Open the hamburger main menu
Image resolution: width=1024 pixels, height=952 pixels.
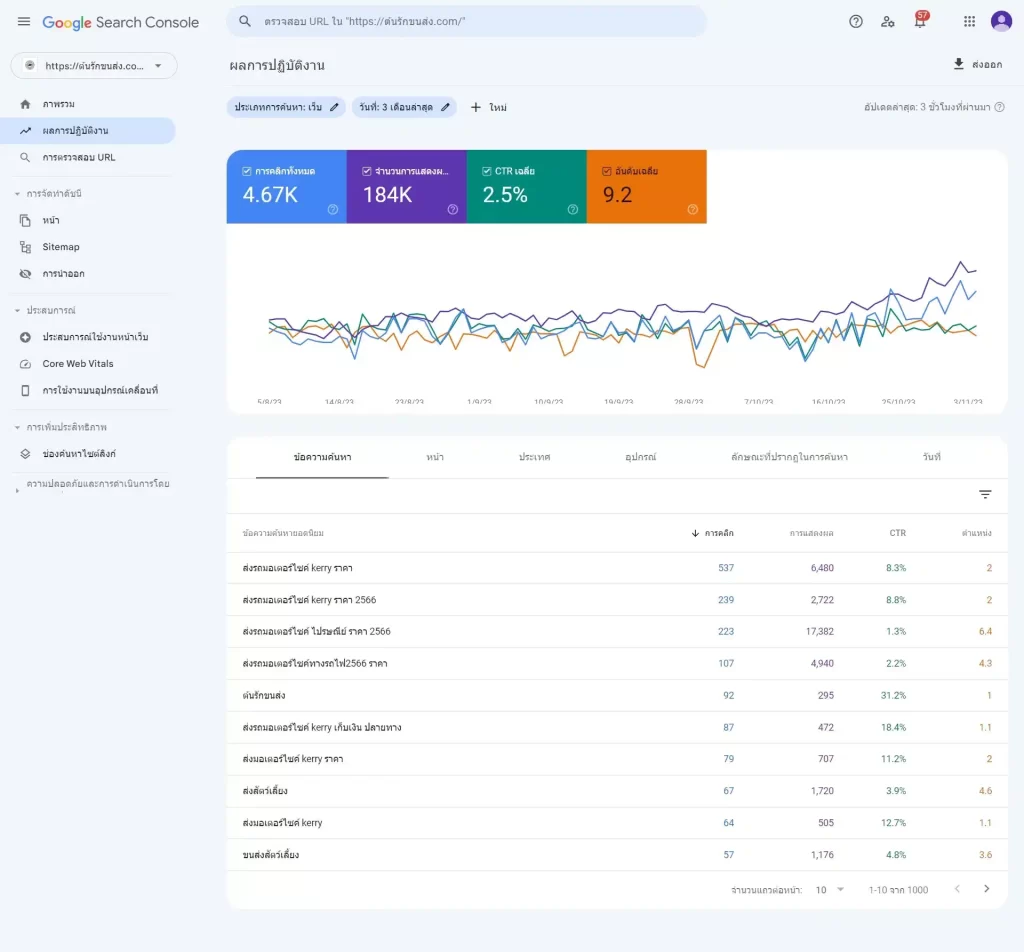coord(24,22)
